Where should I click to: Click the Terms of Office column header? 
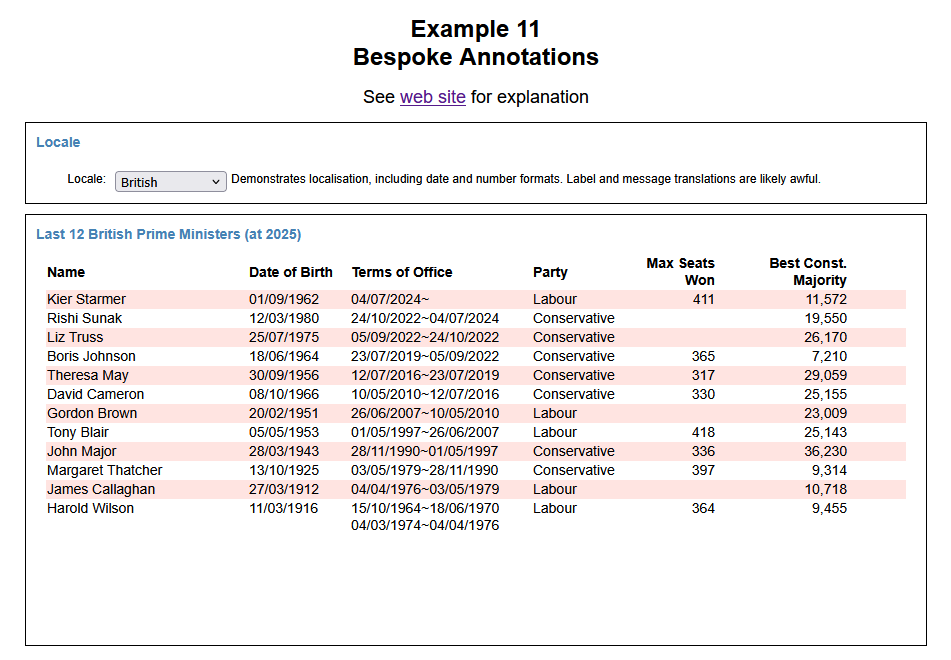pyautogui.click(x=402, y=272)
